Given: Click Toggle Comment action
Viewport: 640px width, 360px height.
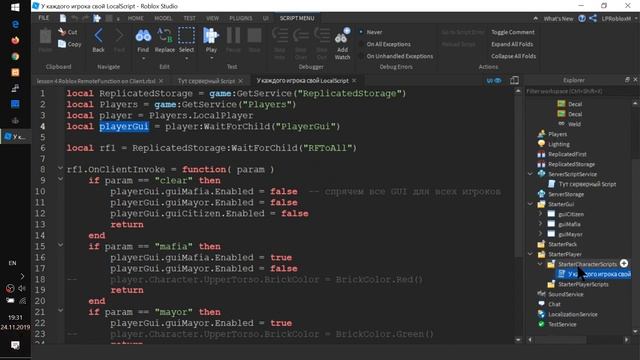Looking at the screenshot, I should (513, 32).
